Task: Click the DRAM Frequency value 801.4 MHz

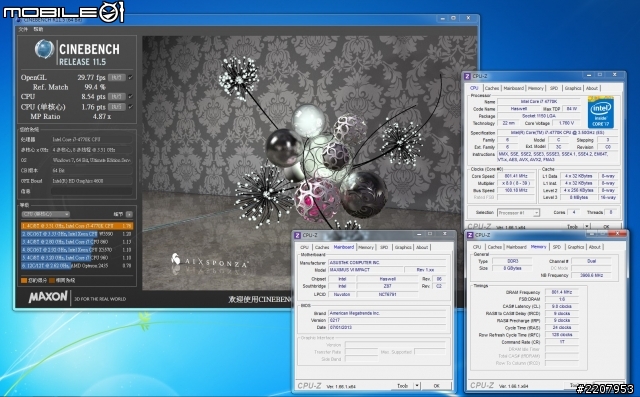Action: coord(562,292)
